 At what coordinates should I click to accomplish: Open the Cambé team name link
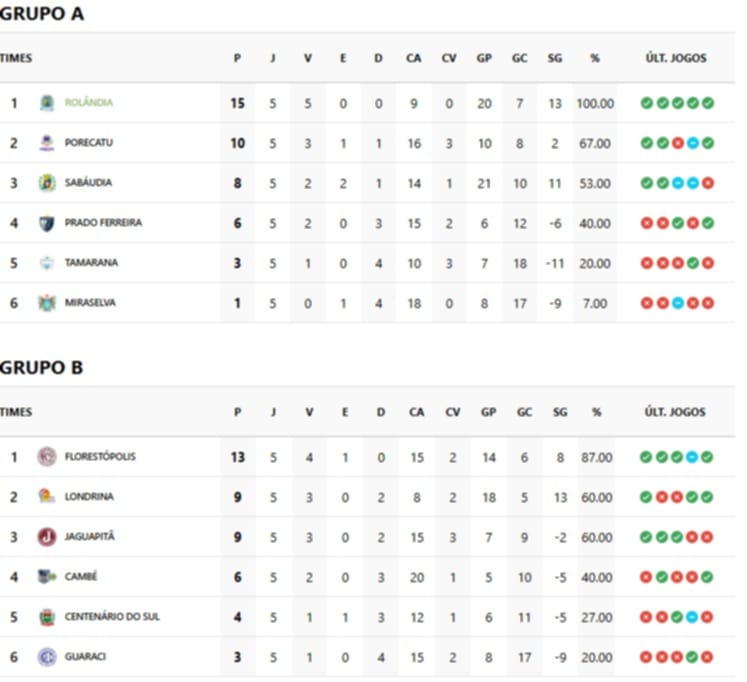(81, 577)
